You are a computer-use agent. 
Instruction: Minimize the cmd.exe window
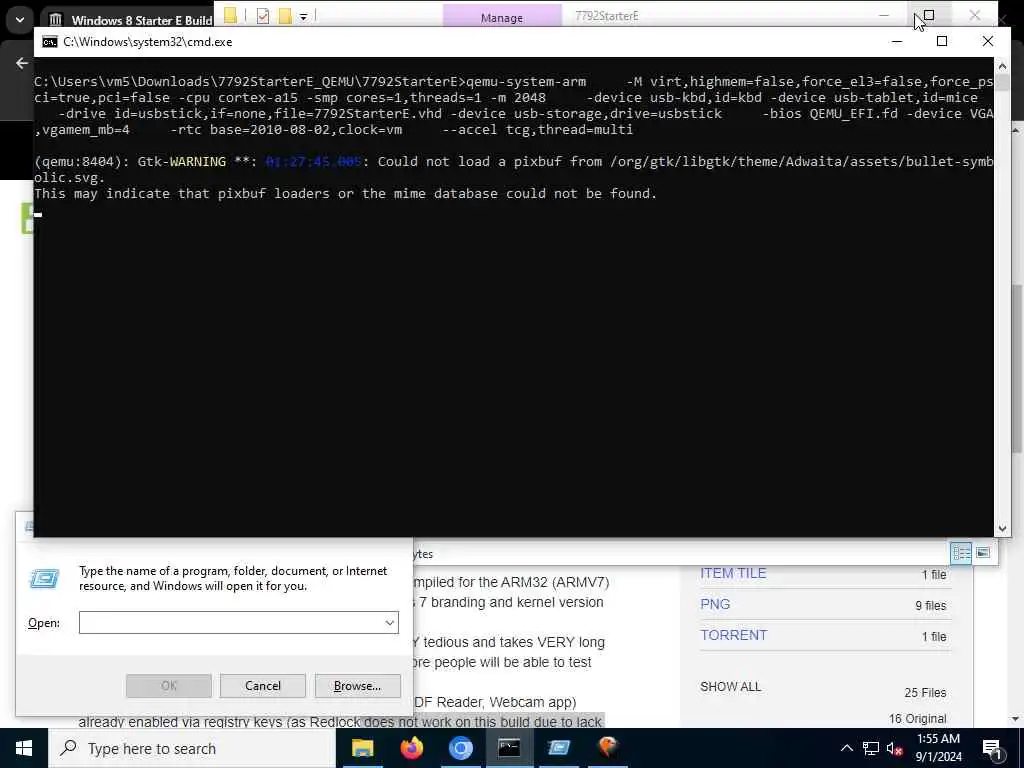tap(897, 42)
